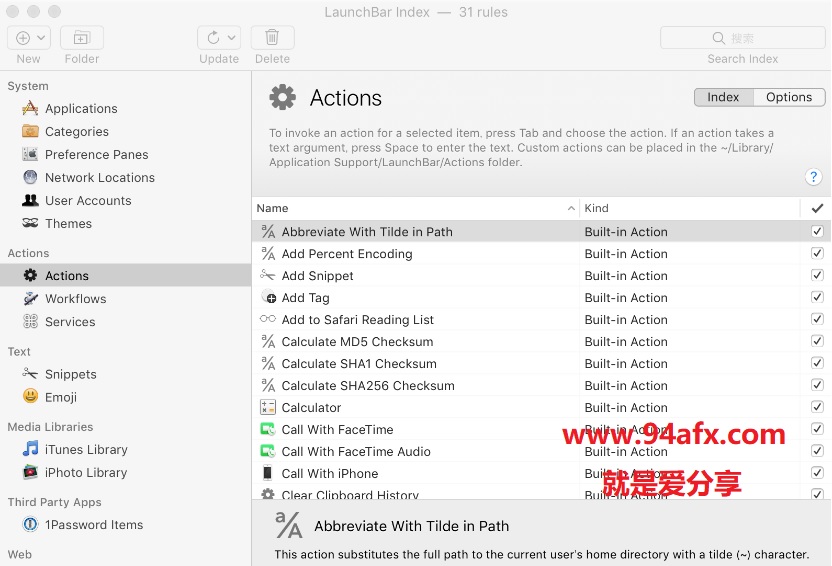Toggle Calculate SHA256 Checksum checkbox
This screenshot has width=832, height=566.
(817, 385)
